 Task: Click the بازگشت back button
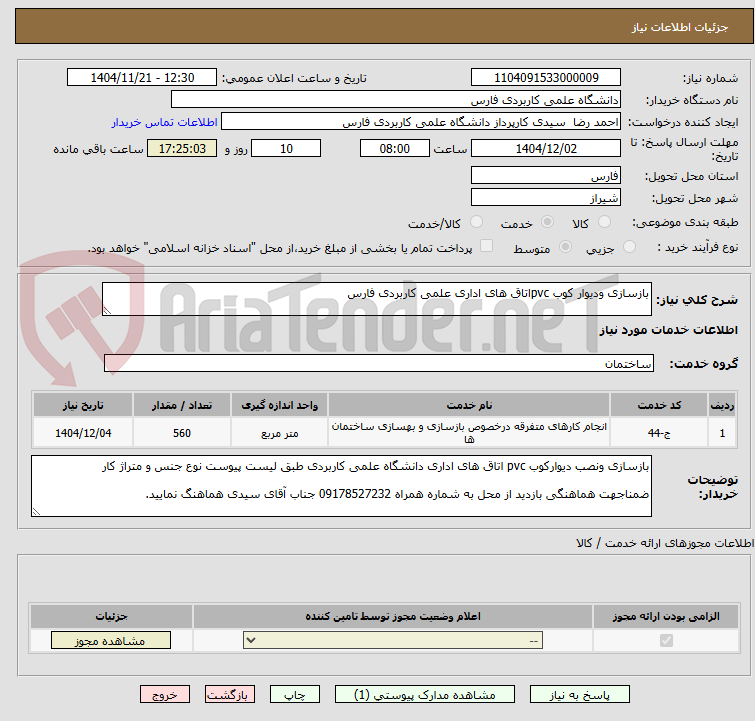click(230, 695)
